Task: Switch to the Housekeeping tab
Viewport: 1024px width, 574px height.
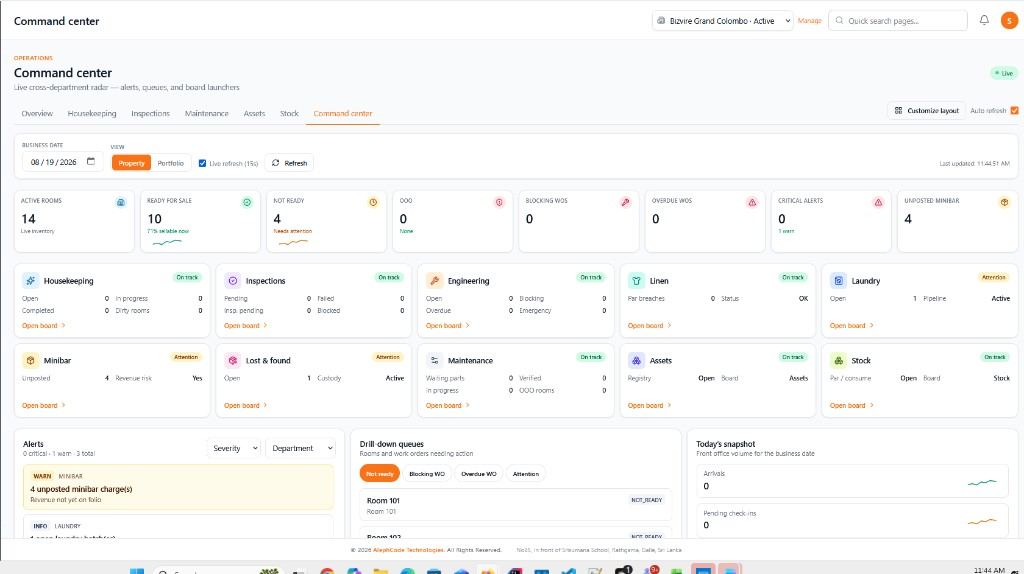Action: tap(92, 113)
